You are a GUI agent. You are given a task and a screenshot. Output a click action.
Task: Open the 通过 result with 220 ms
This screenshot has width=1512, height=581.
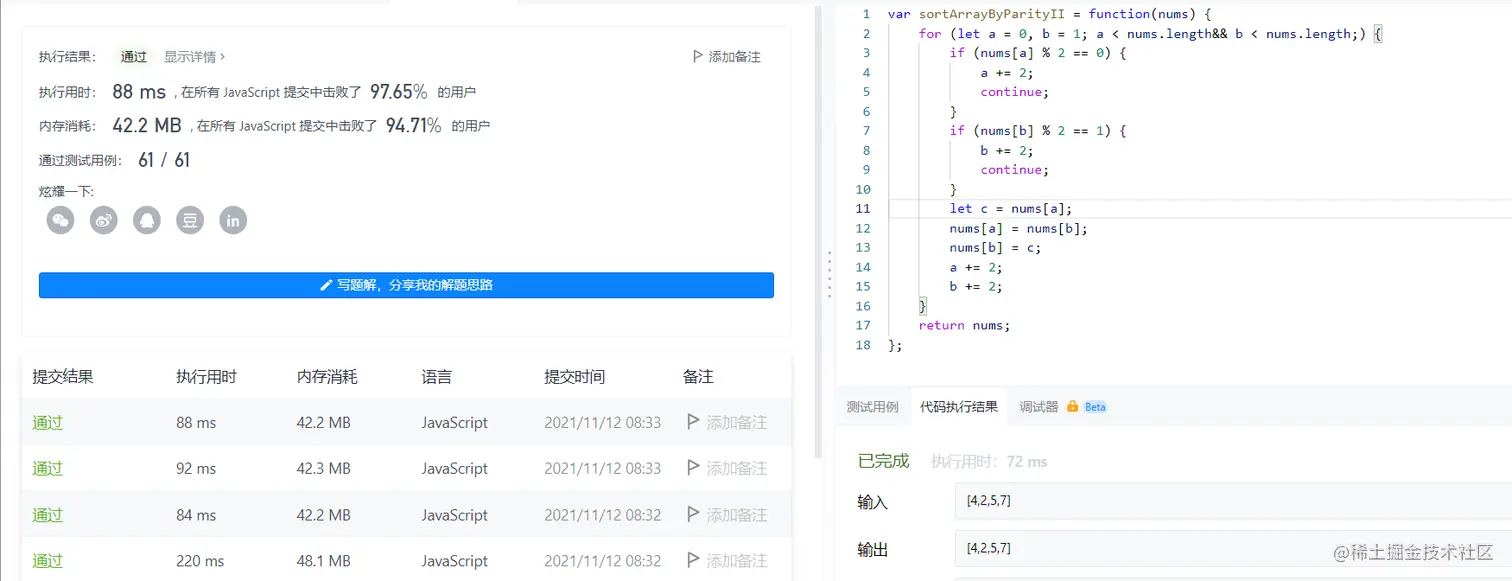(x=47, y=561)
